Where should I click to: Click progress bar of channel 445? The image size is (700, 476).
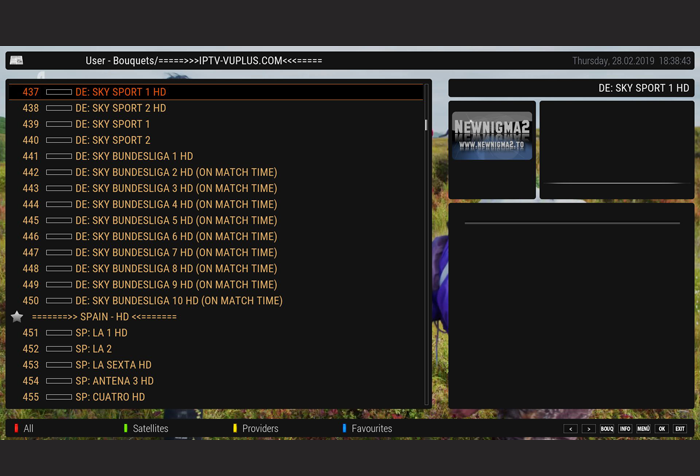pos(59,221)
